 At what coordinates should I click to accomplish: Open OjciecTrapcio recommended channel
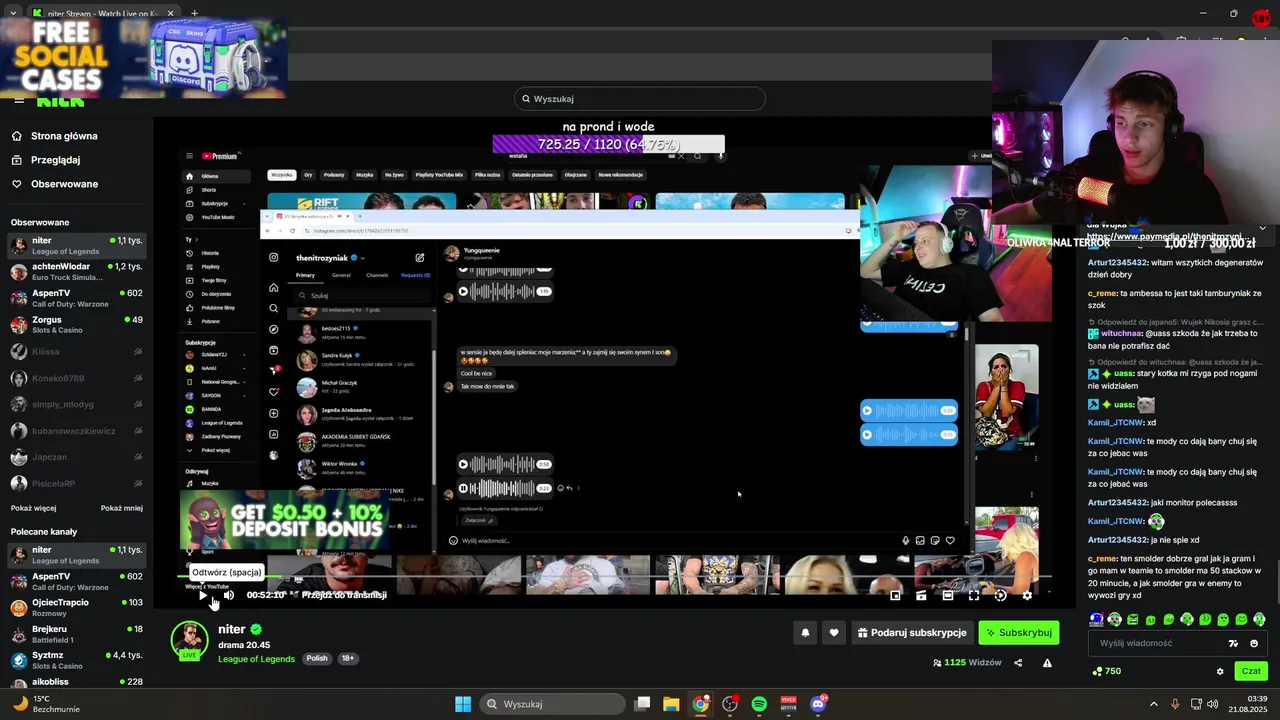point(76,608)
